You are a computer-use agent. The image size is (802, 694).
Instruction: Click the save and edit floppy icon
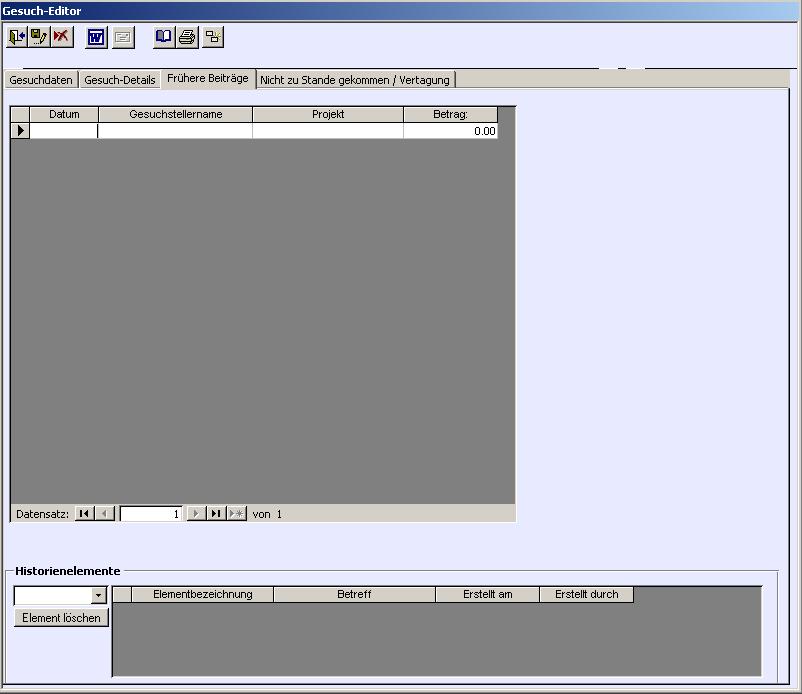click(39, 37)
